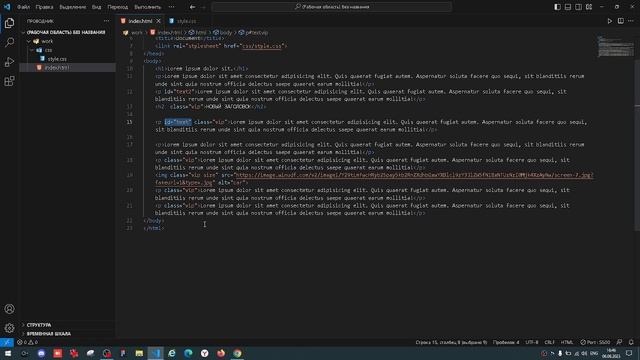Click the VS Code logo in title bar
Image resolution: width=640 pixels, height=360 pixels.
(7, 7)
